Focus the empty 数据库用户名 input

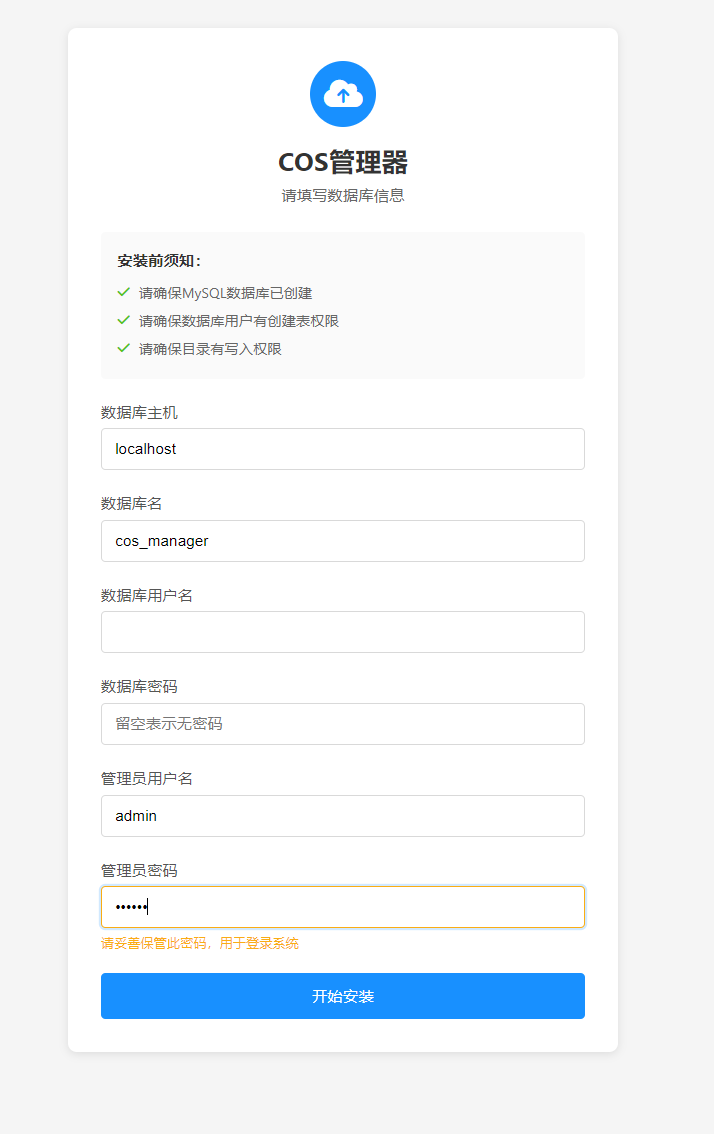click(x=343, y=632)
